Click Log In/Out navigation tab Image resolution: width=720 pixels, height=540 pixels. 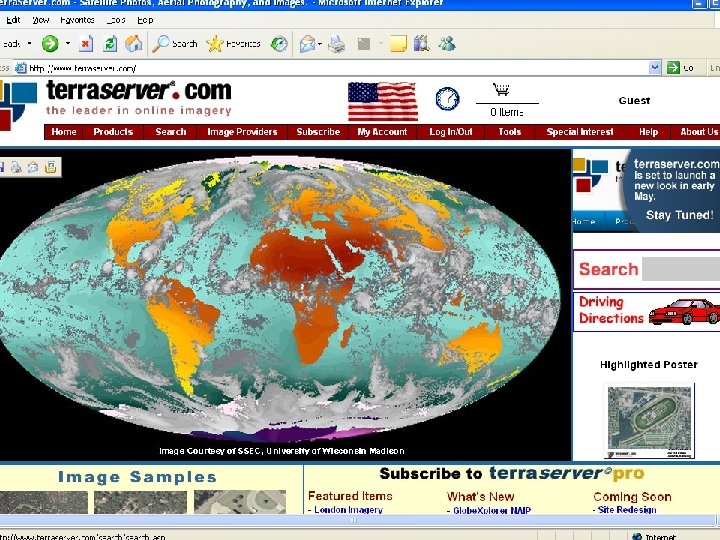pyautogui.click(x=450, y=132)
